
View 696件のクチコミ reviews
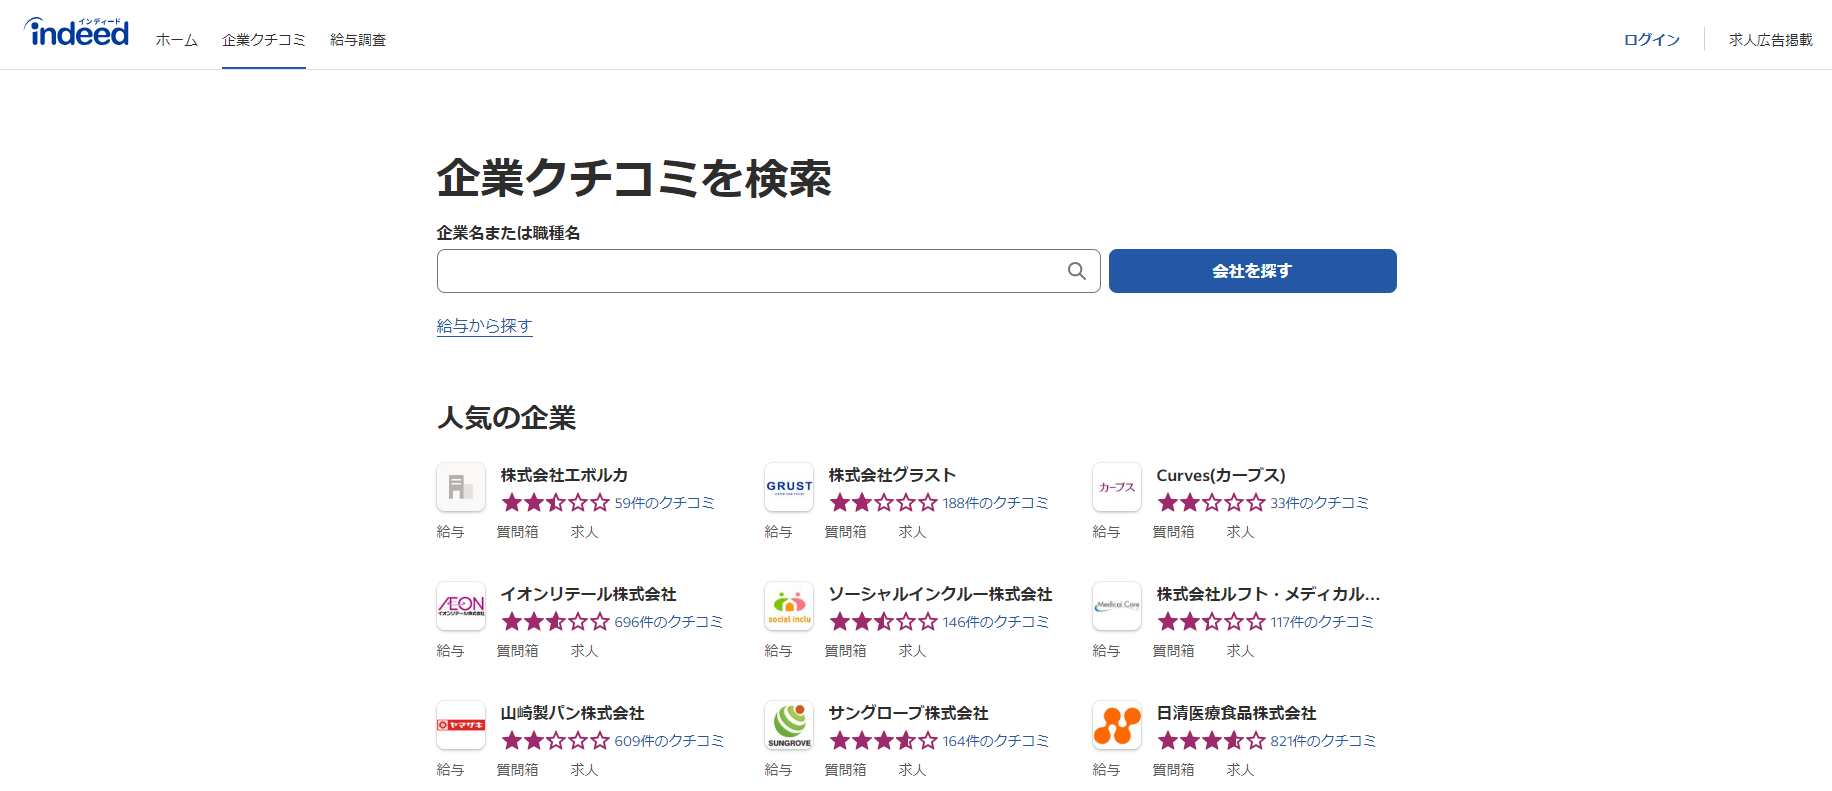[668, 622]
